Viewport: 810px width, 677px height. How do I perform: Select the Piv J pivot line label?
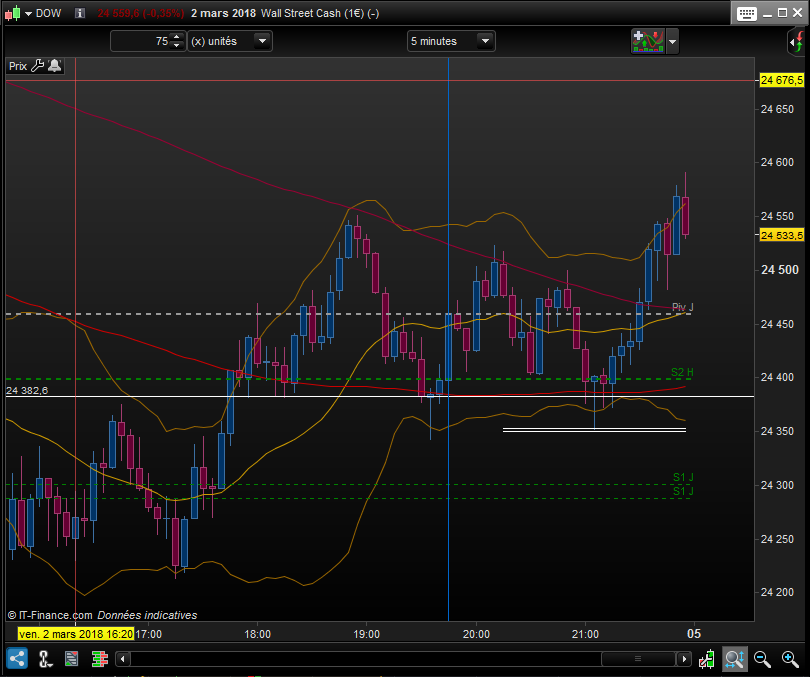pos(682,307)
